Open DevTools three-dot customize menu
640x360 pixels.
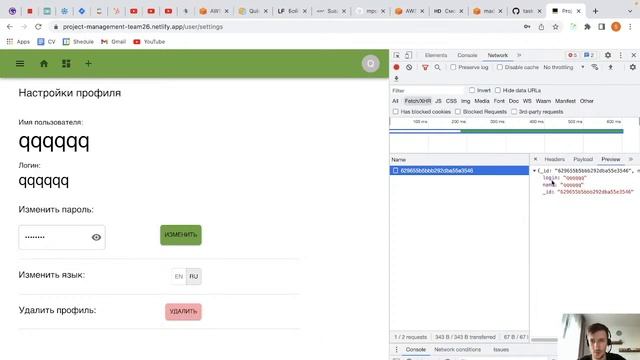pos(621,55)
